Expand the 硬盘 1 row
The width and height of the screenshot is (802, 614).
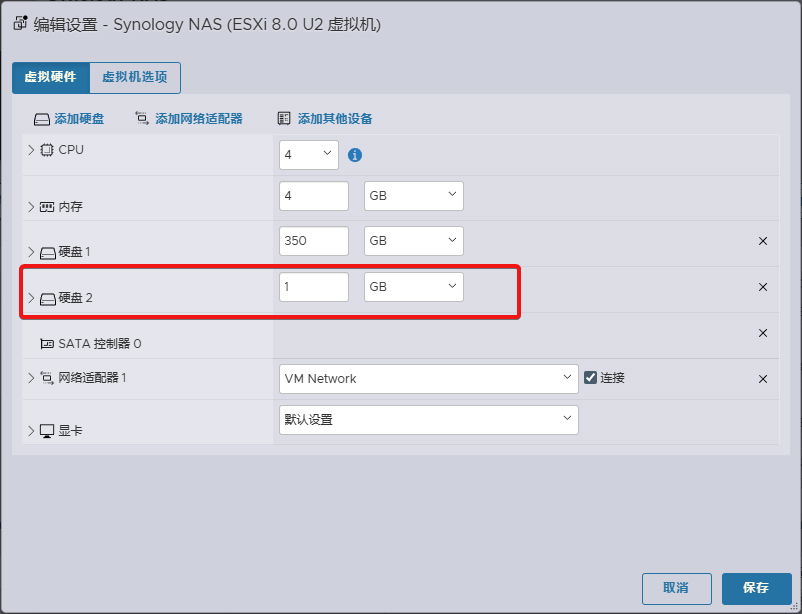pos(31,252)
